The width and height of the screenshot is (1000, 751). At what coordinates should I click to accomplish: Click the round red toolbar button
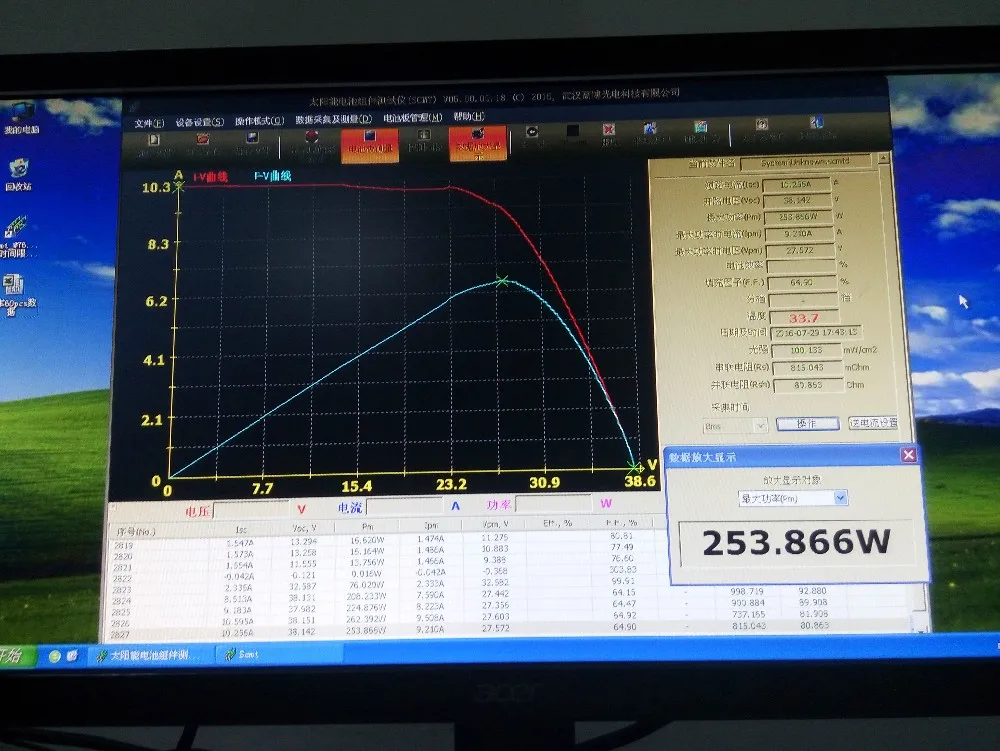coord(311,136)
